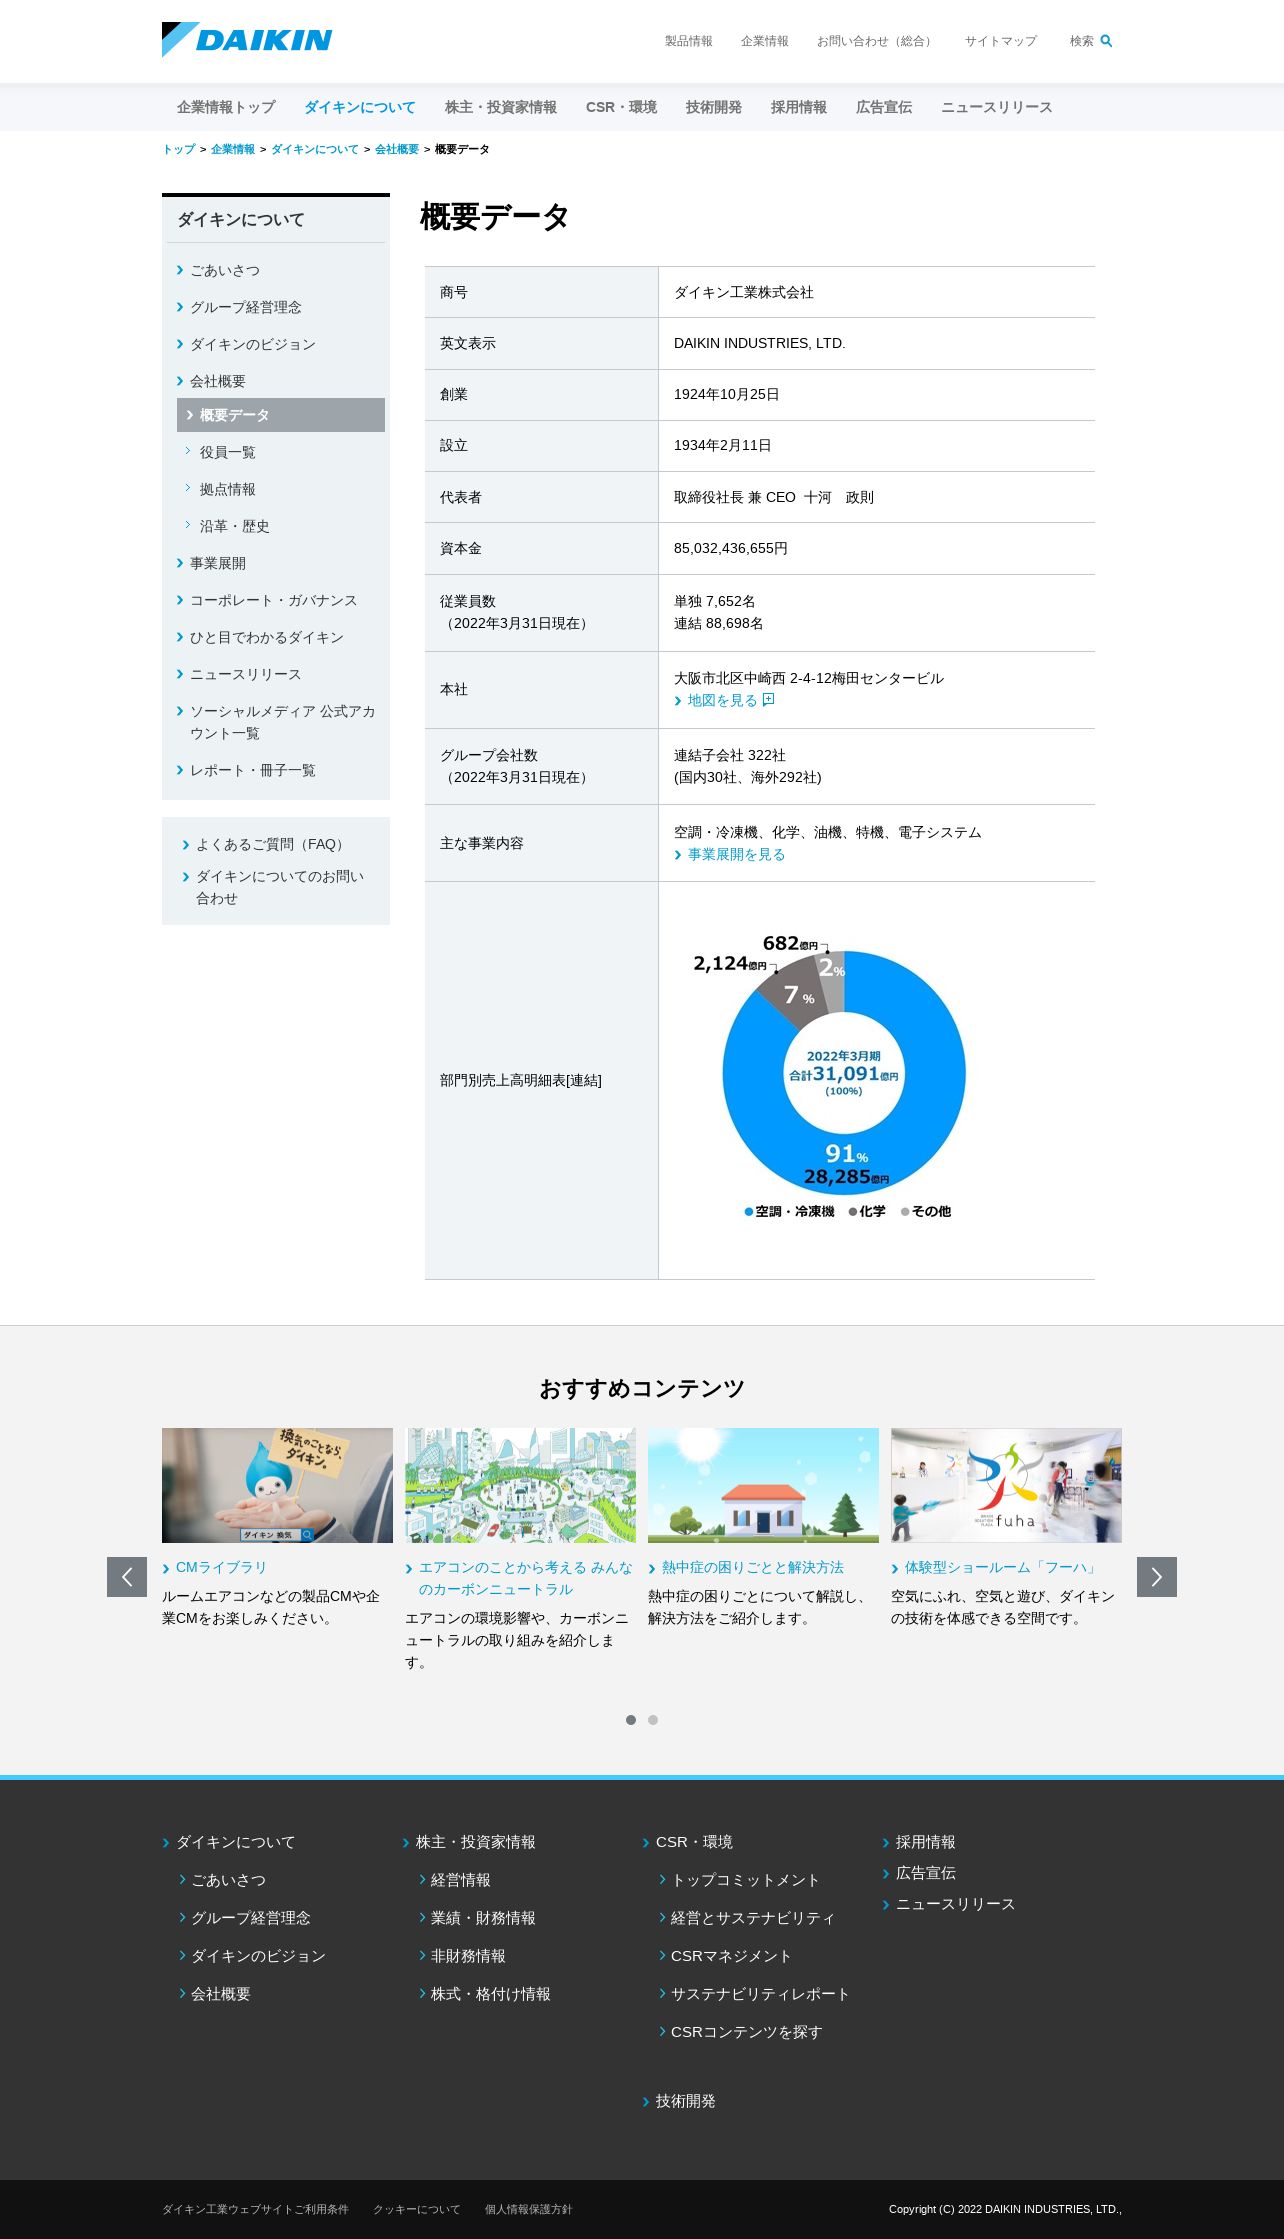
Task: Open お問い合わせ（総合）in the header
Action: pyautogui.click(x=876, y=41)
